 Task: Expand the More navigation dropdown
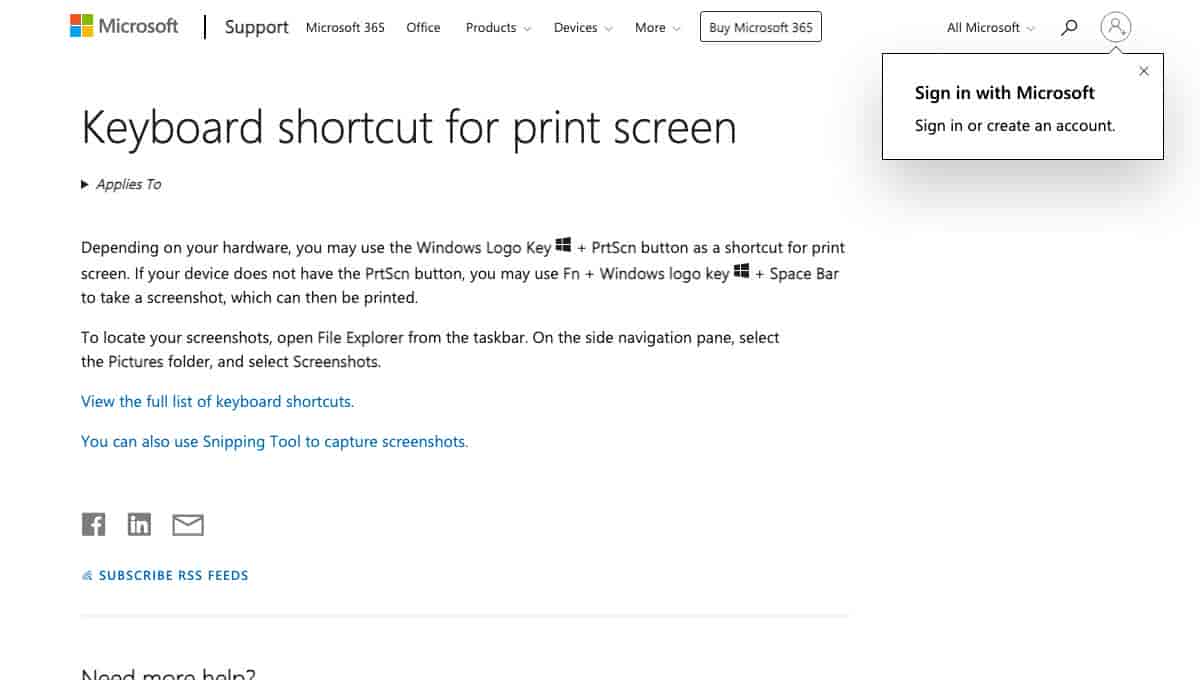(657, 28)
